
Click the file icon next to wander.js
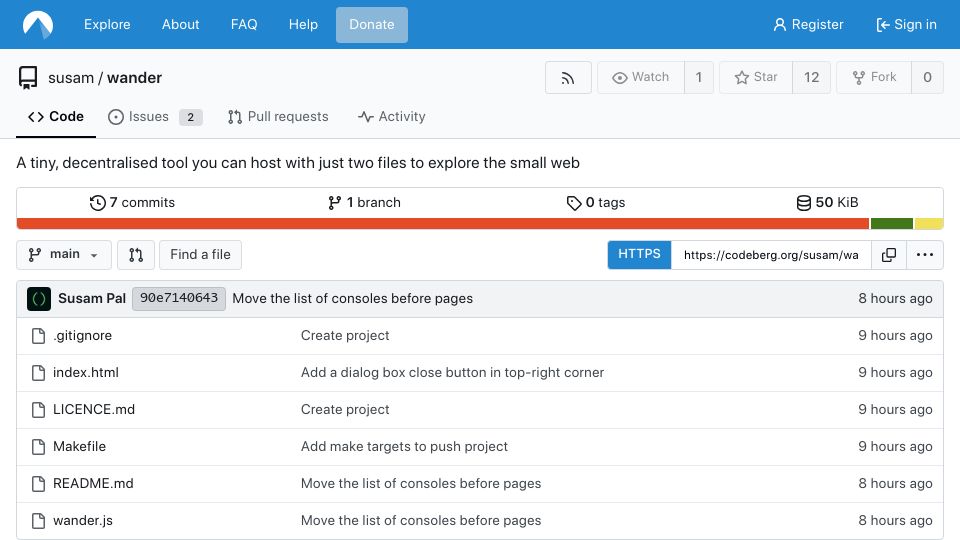coord(39,520)
